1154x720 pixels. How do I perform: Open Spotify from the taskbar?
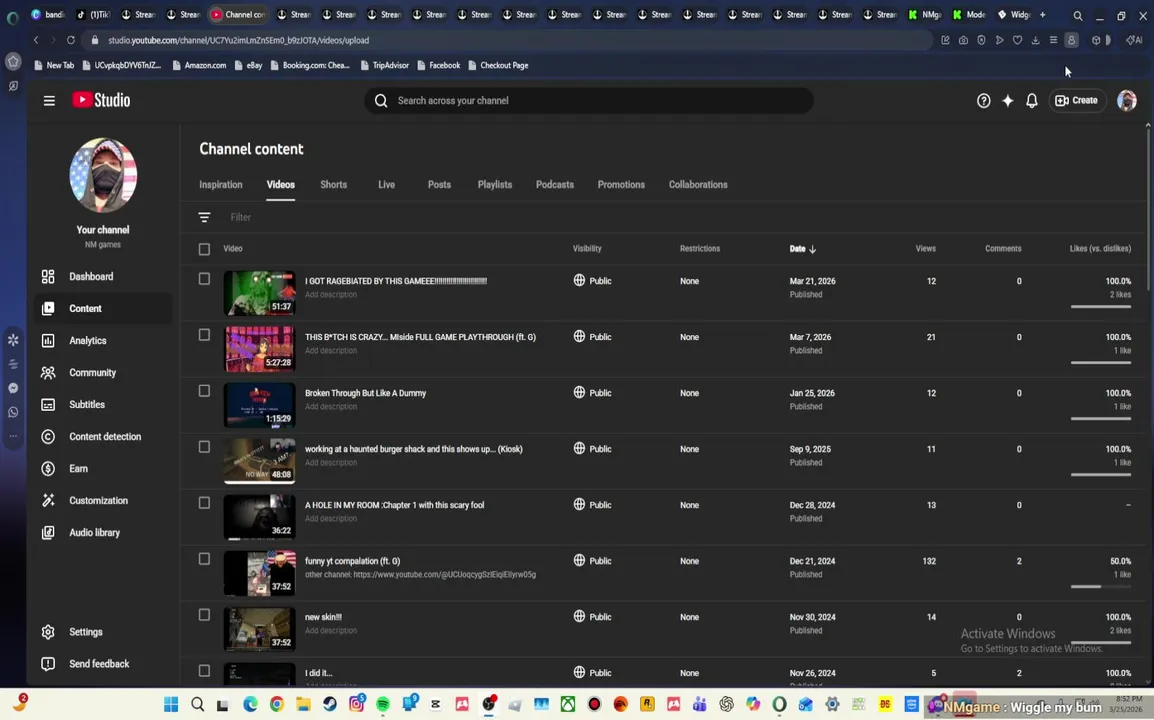[x=383, y=705]
